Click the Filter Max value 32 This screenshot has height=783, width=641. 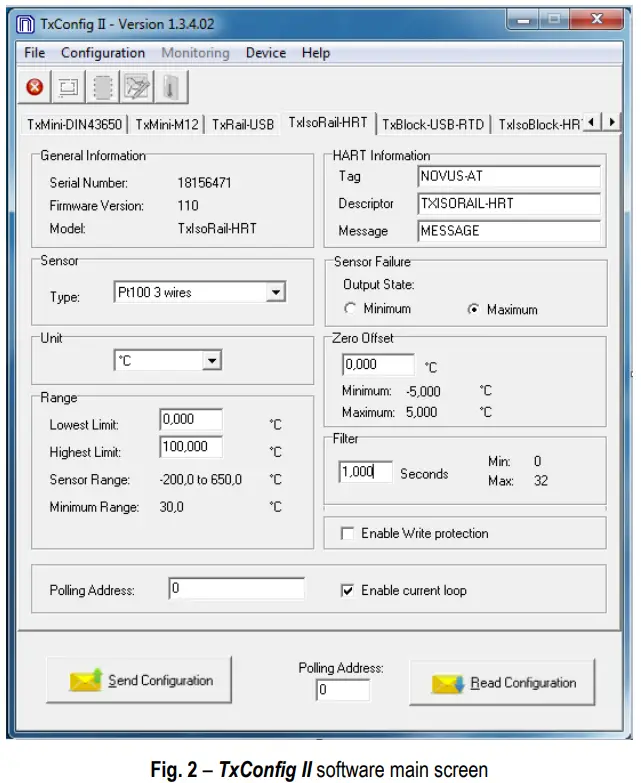[541, 480]
